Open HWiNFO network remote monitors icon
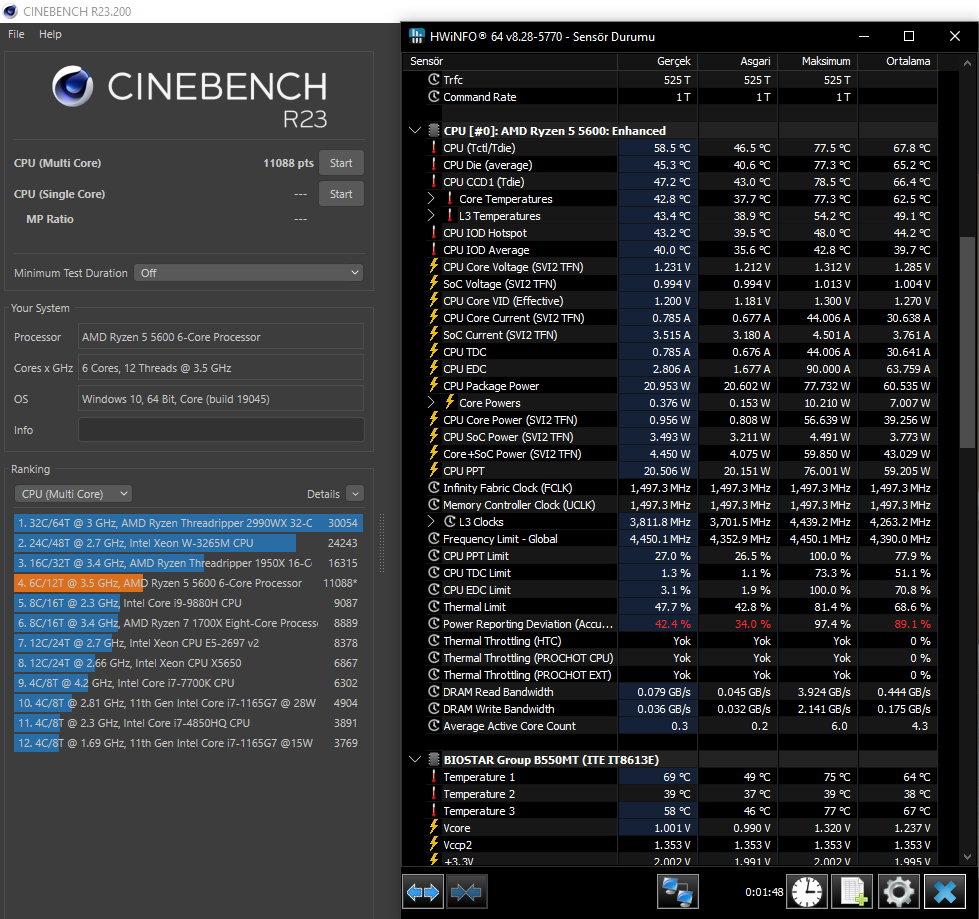The image size is (979, 919). (x=677, y=892)
